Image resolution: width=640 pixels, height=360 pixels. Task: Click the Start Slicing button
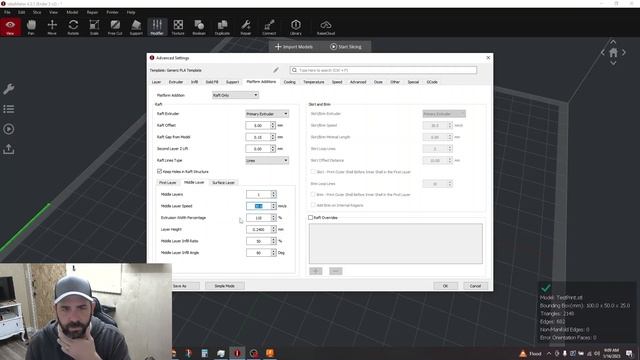[x=345, y=47]
